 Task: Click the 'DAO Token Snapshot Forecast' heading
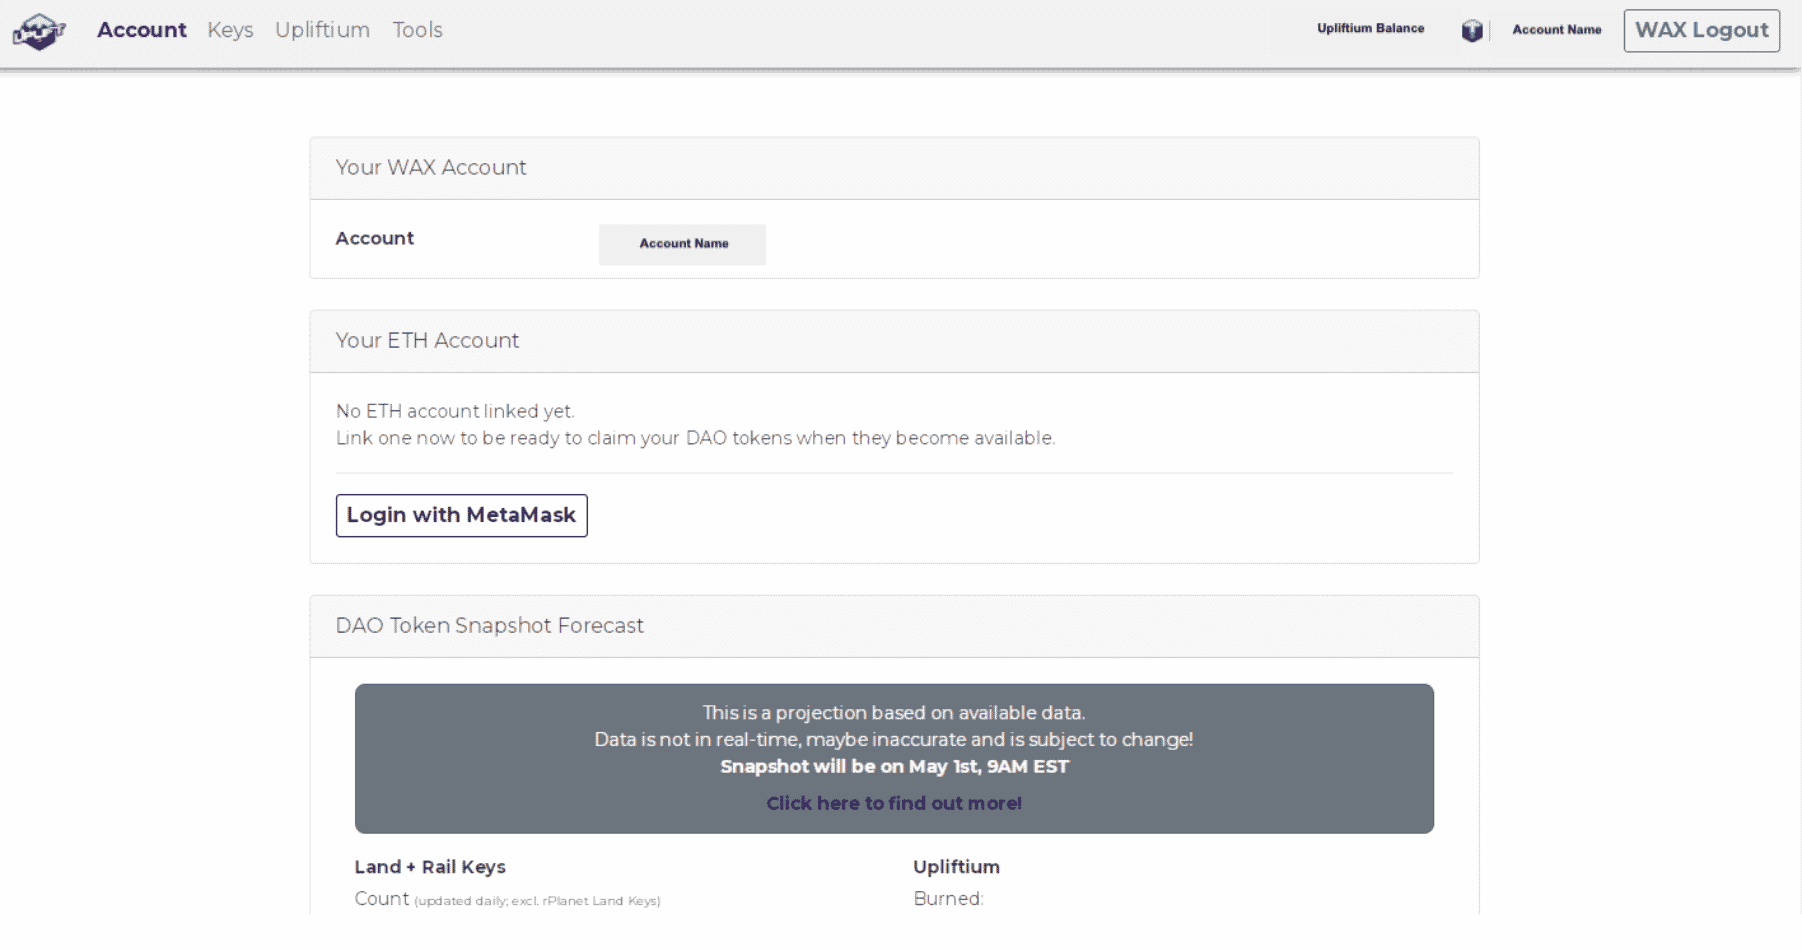pyautogui.click(x=489, y=625)
